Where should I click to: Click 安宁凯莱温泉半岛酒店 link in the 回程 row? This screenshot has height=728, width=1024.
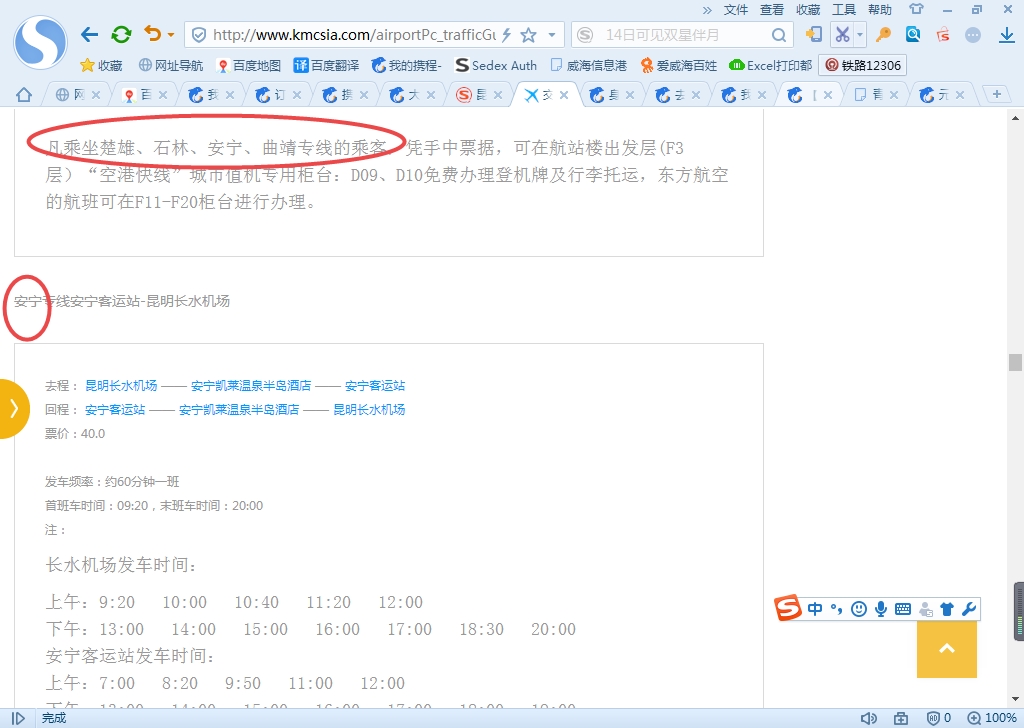point(239,409)
